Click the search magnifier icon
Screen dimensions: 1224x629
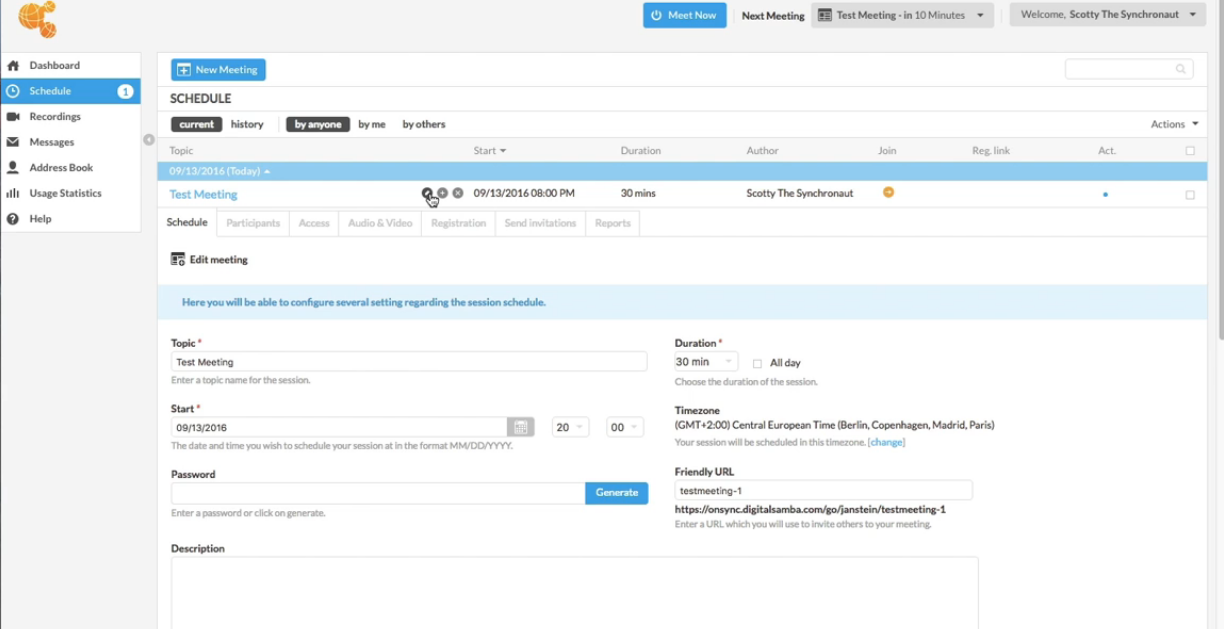[1181, 69]
